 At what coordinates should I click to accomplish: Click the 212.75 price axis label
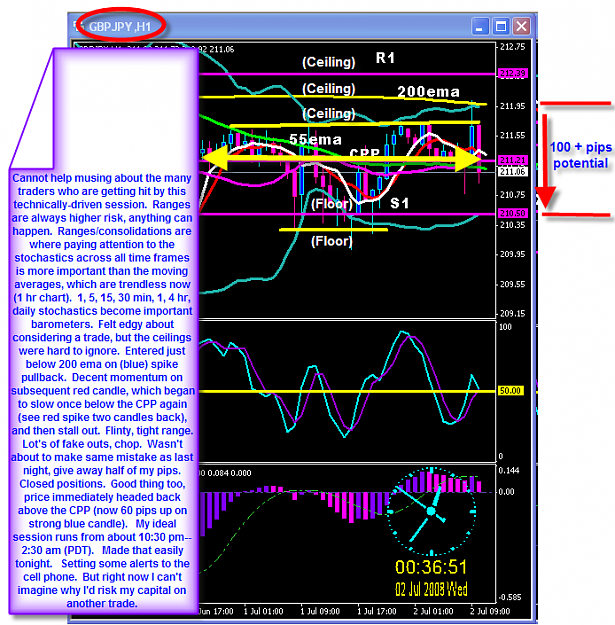click(513, 47)
